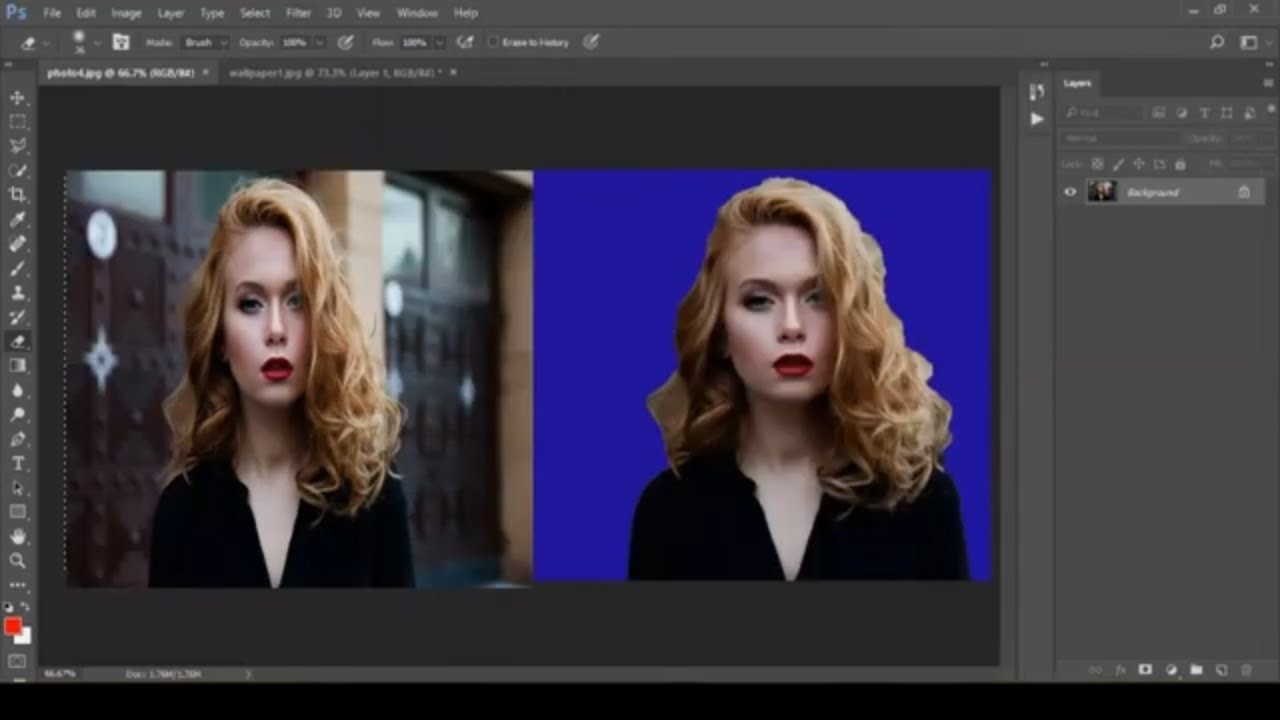Select the Blur tool
Viewport: 1280px width, 720px height.
[17, 390]
